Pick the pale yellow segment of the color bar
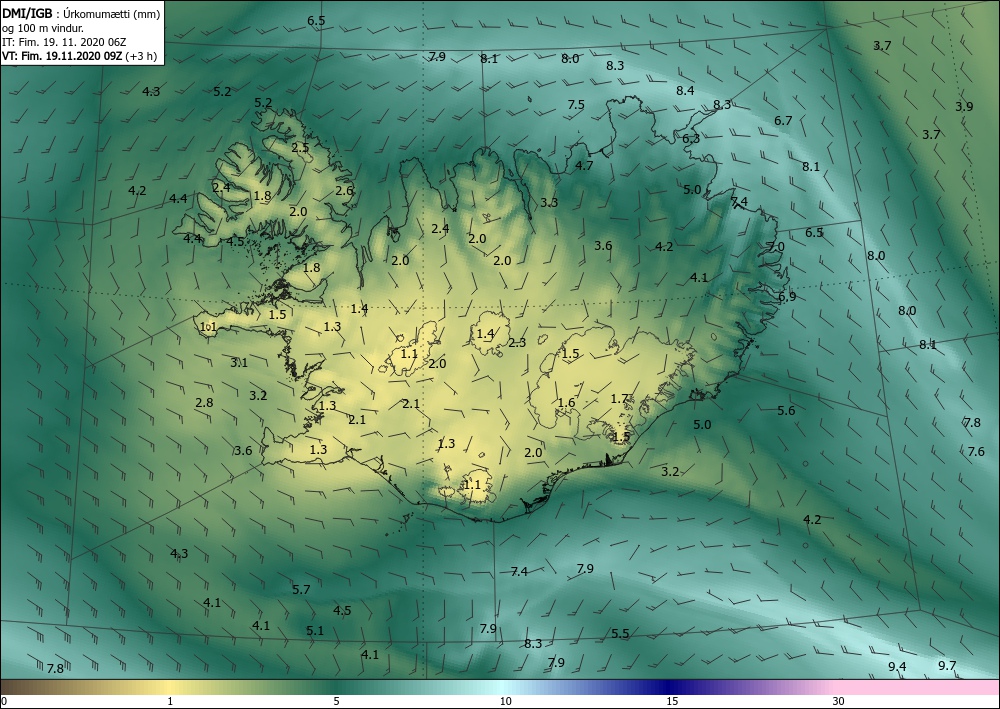This screenshot has height=709, width=1000. 169,687
